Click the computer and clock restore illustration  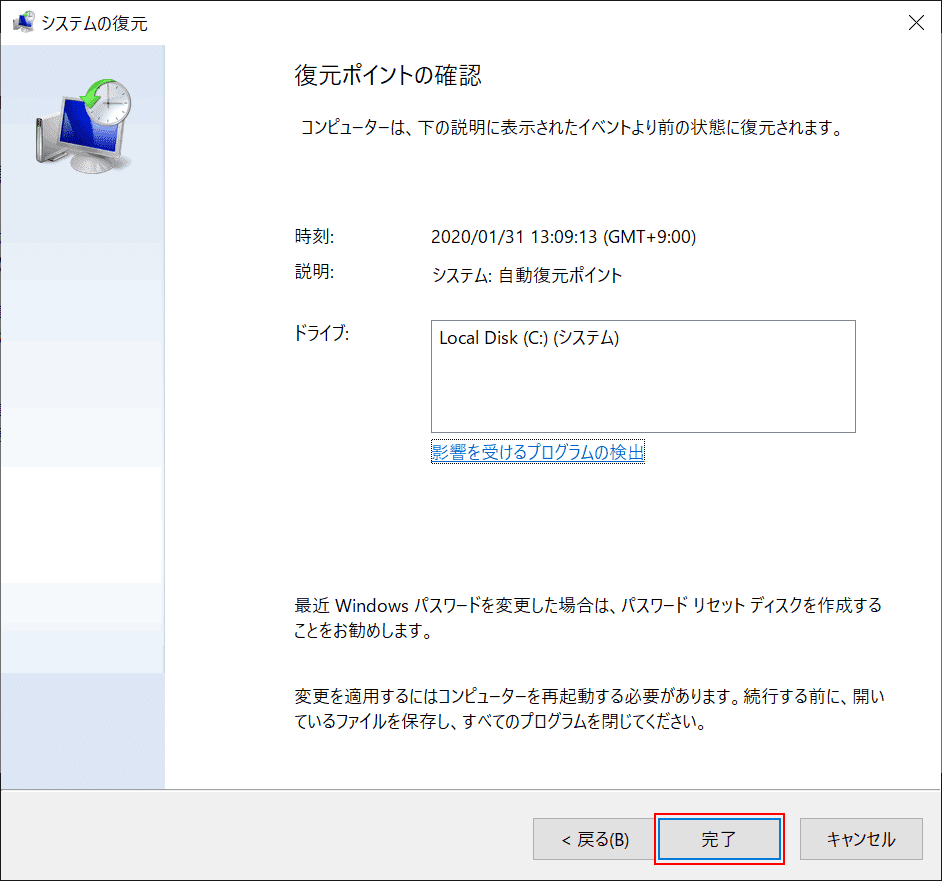click(x=84, y=126)
